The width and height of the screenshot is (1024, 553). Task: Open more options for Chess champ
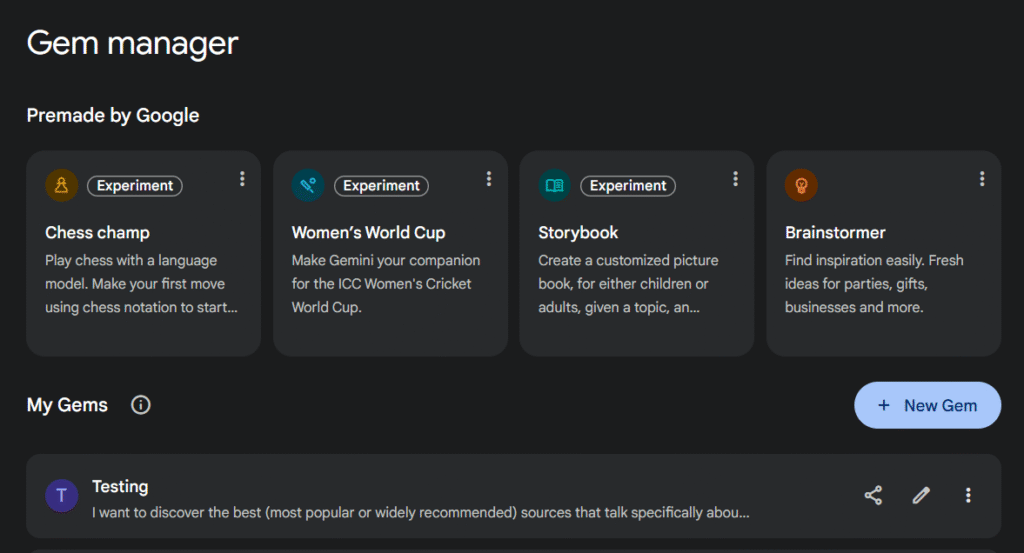[242, 179]
